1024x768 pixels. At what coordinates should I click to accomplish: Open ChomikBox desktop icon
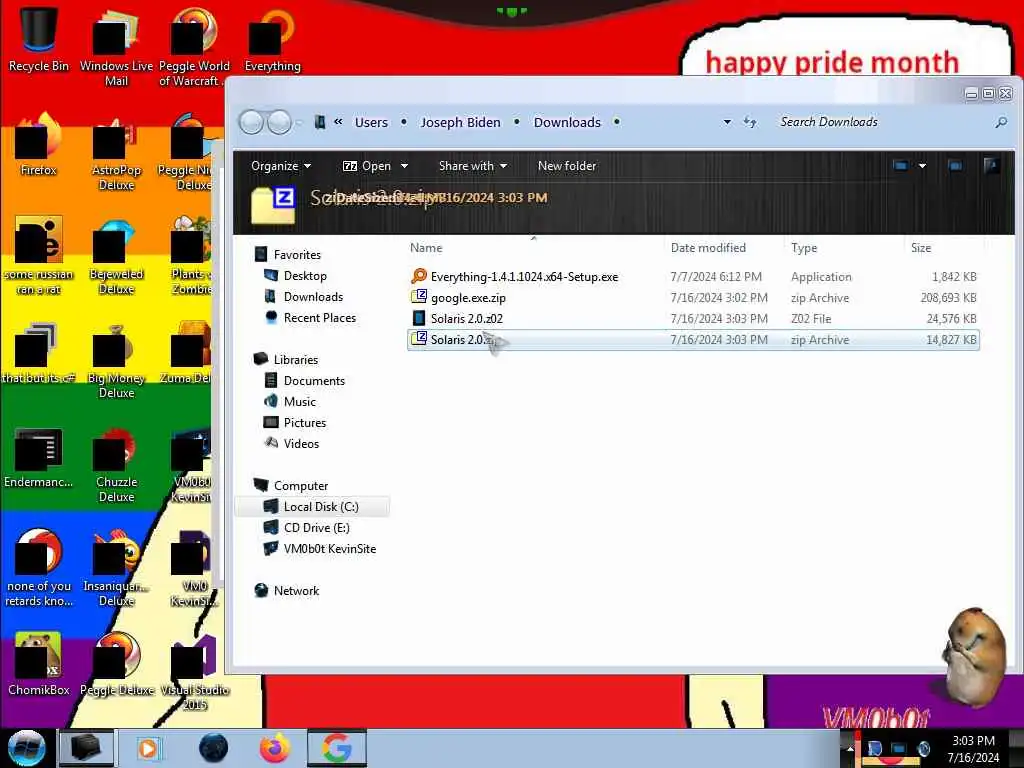tap(38, 665)
